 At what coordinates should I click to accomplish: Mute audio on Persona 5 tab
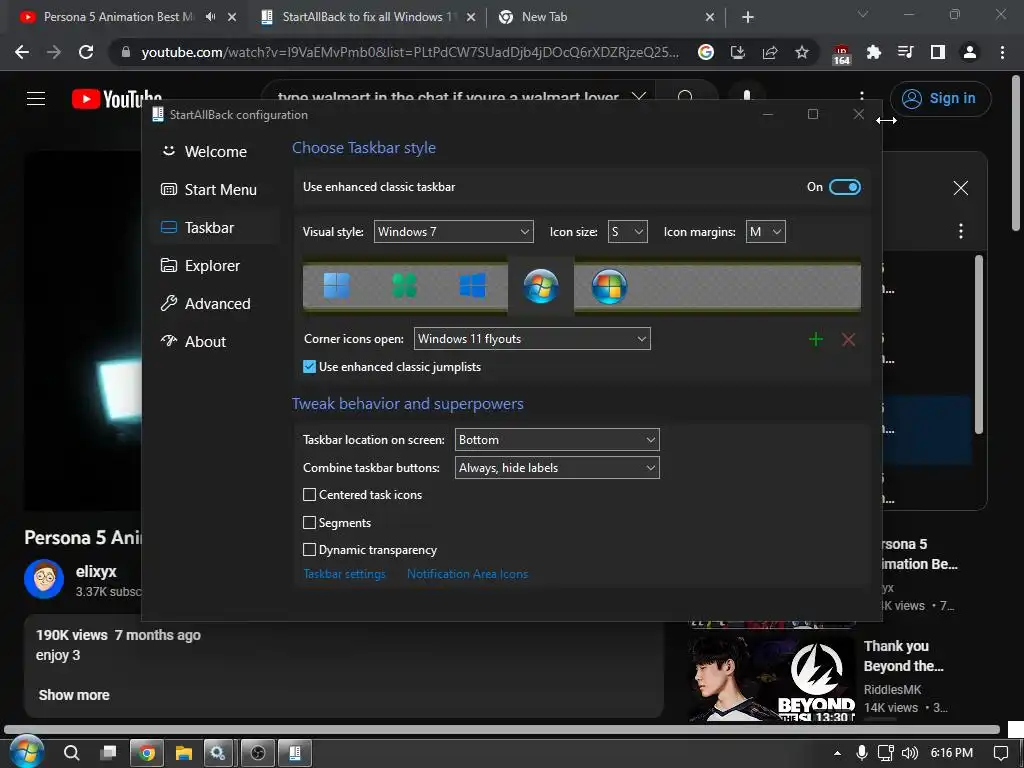(210, 17)
